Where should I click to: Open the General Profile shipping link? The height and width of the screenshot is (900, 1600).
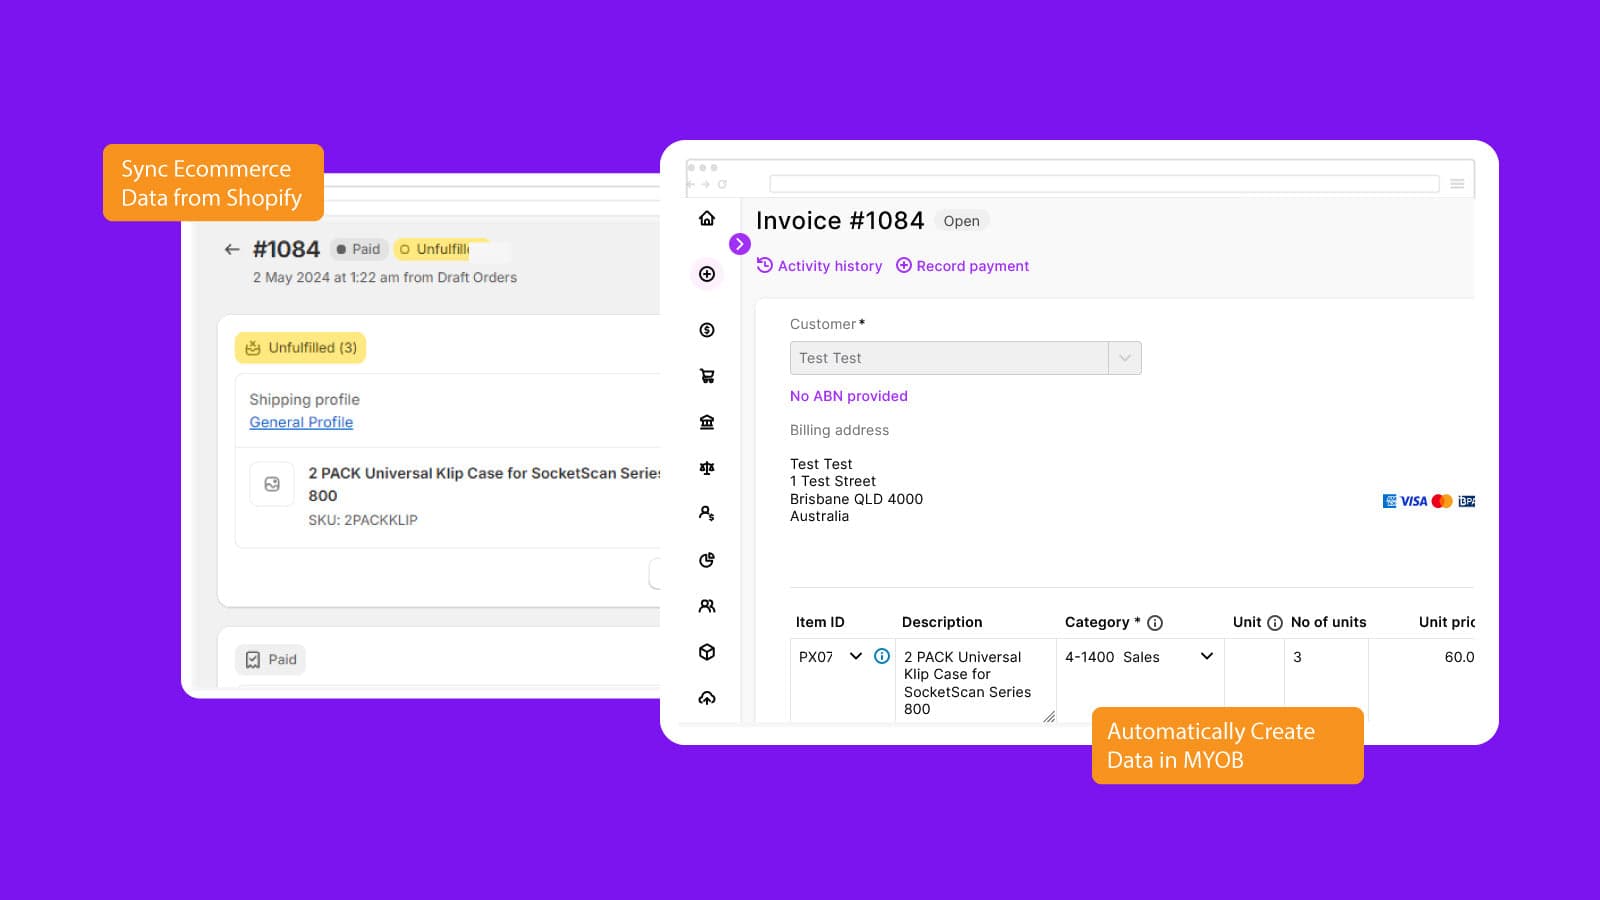click(300, 422)
